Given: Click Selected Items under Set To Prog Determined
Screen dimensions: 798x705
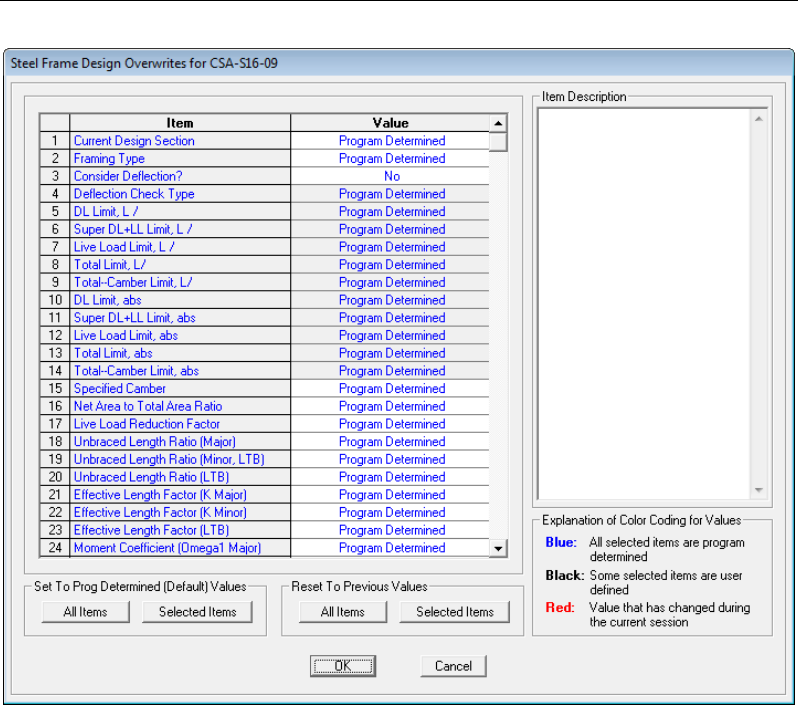Looking at the screenshot, I should click(197, 612).
